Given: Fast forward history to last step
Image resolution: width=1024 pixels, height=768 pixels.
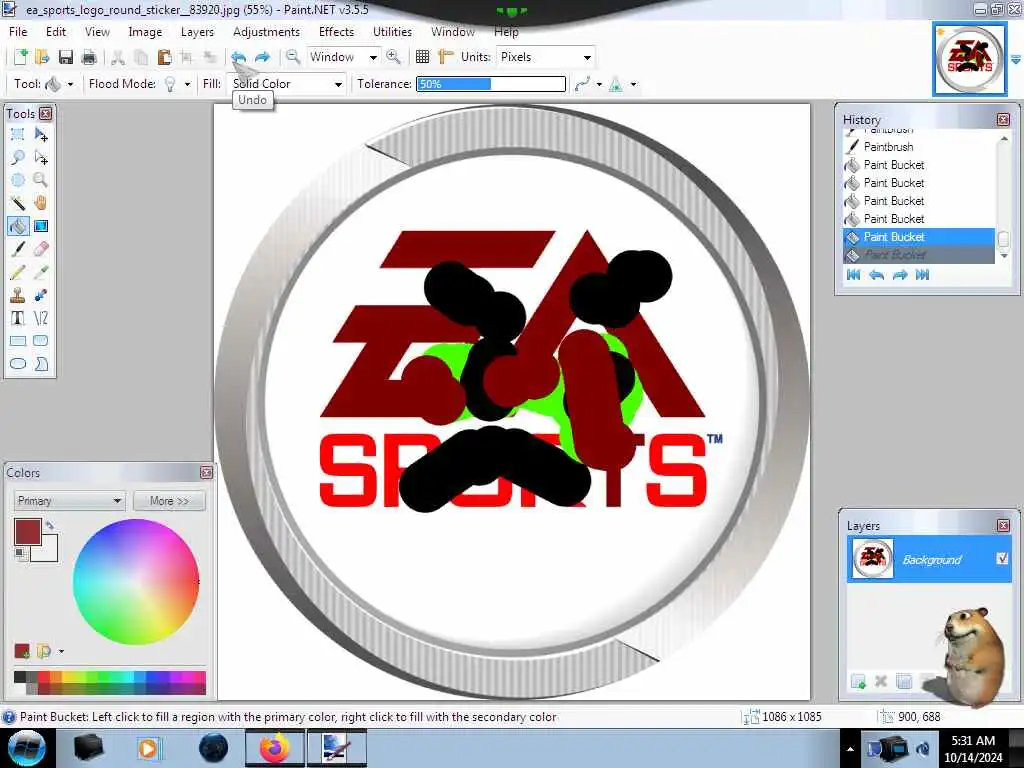Looking at the screenshot, I should point(922,275).
